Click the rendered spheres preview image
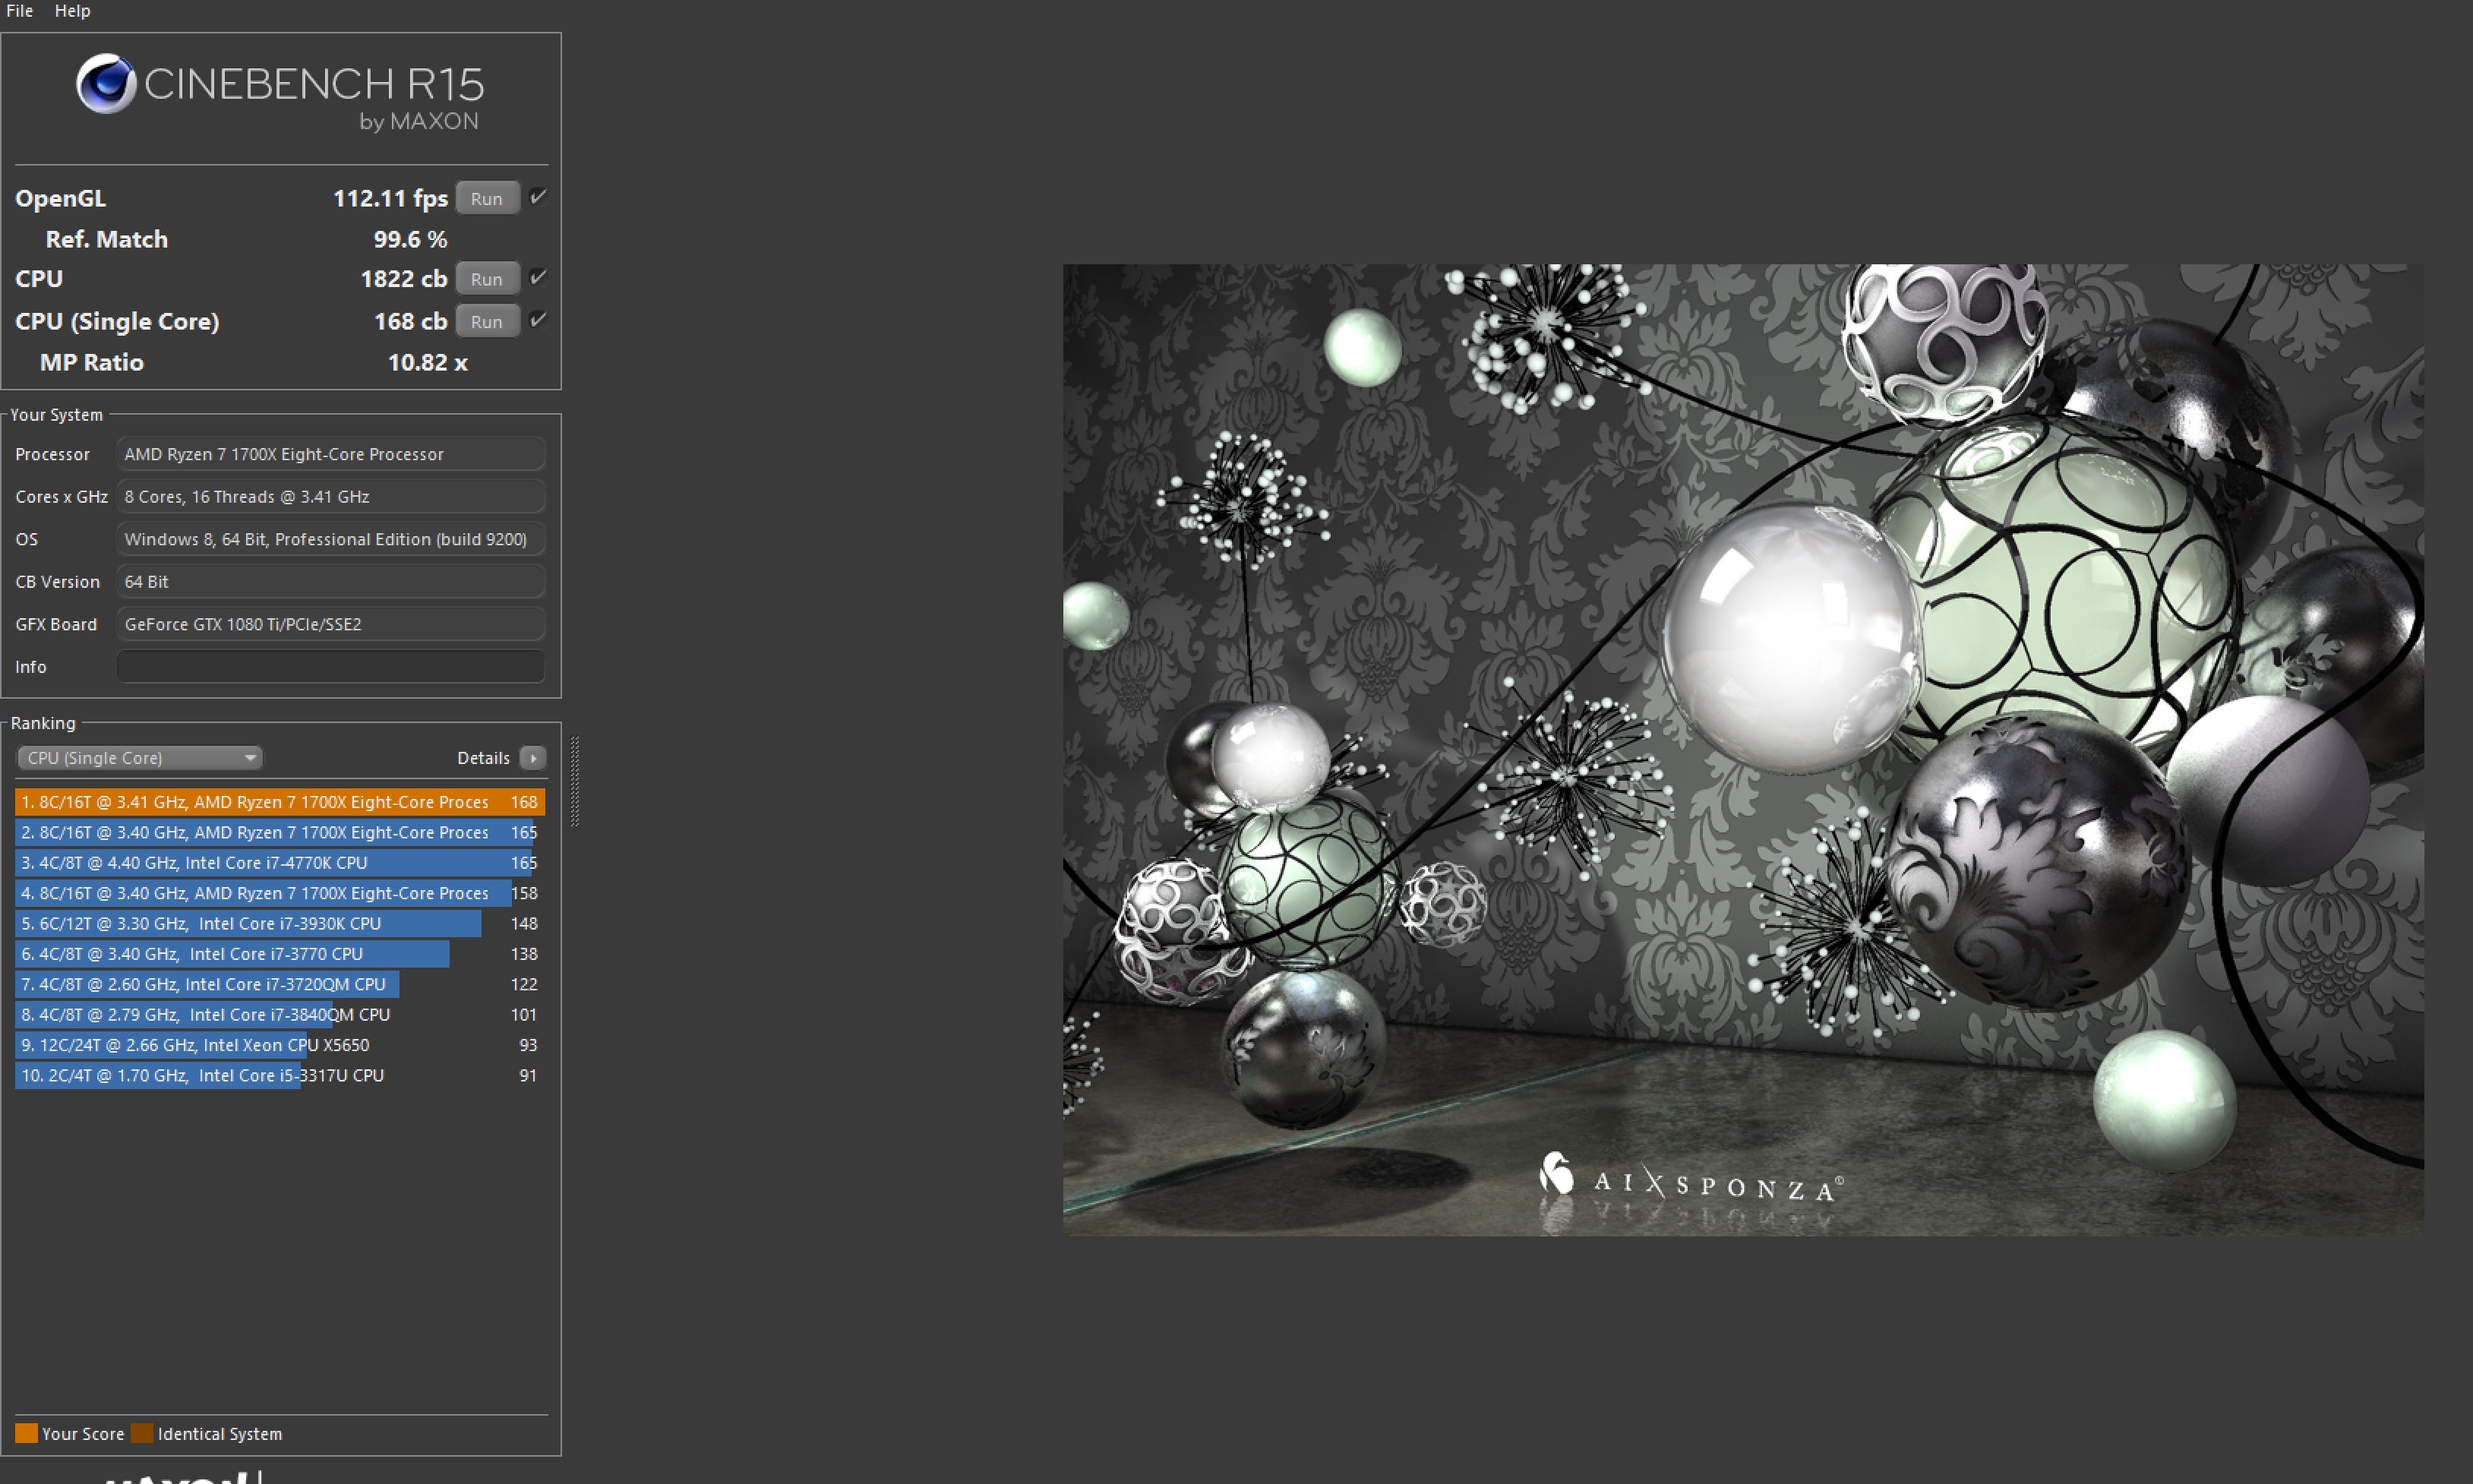2473x1484 pixels. pos(1742,750)
